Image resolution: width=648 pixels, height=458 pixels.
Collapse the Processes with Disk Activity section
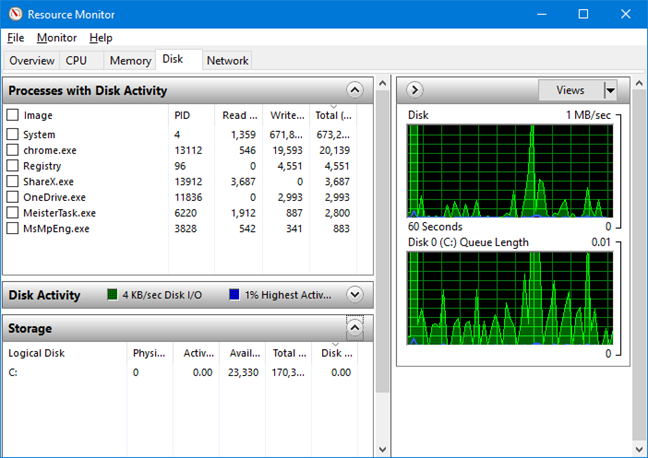coord(355,90)
